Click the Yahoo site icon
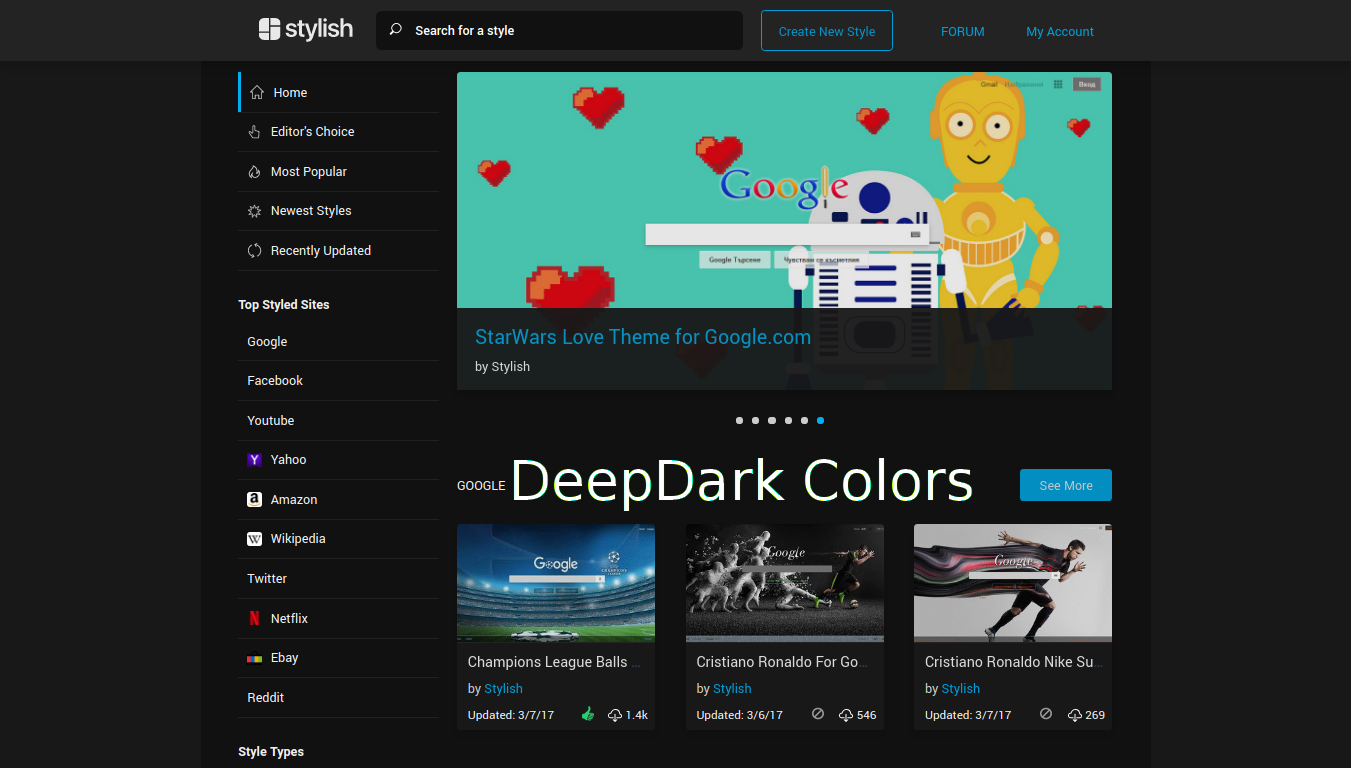 (254, 460)
